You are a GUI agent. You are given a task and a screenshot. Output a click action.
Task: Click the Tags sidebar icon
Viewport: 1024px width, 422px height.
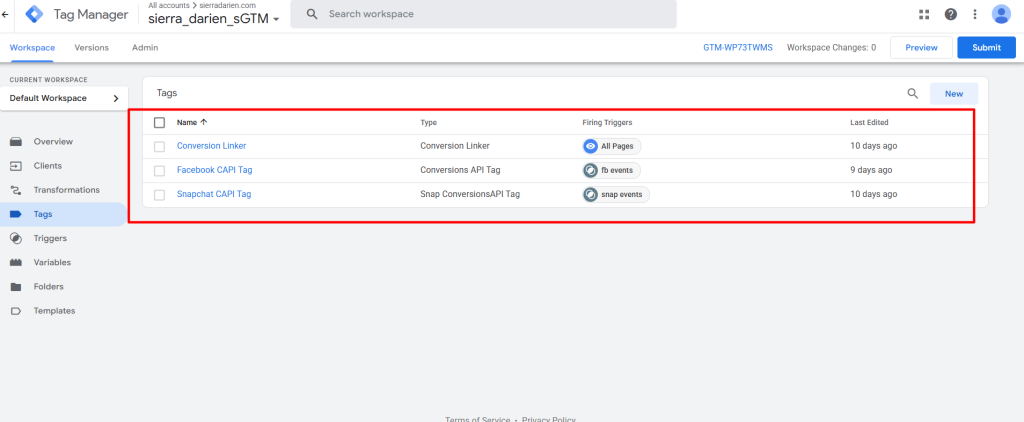(x=16, y=214)
